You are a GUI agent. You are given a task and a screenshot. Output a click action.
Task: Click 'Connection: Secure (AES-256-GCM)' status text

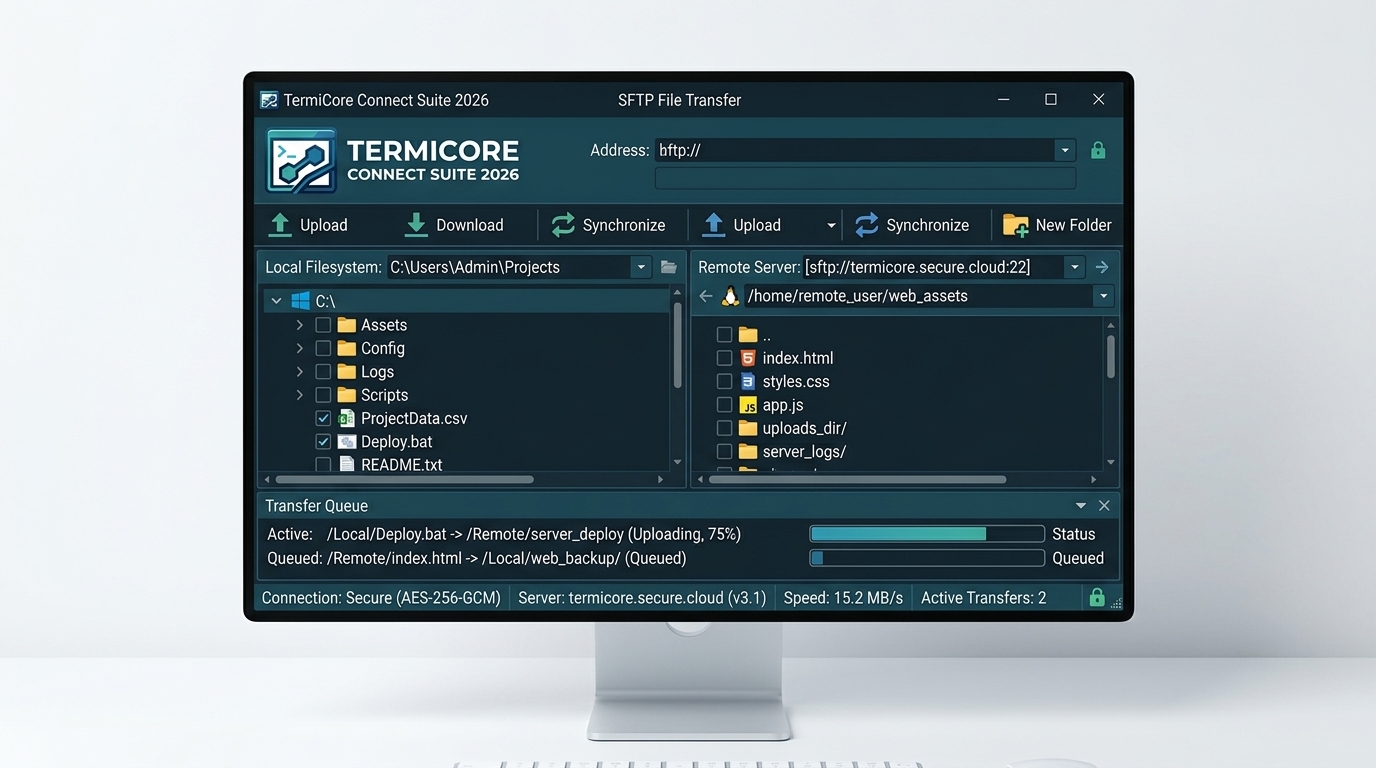point(381,598)
